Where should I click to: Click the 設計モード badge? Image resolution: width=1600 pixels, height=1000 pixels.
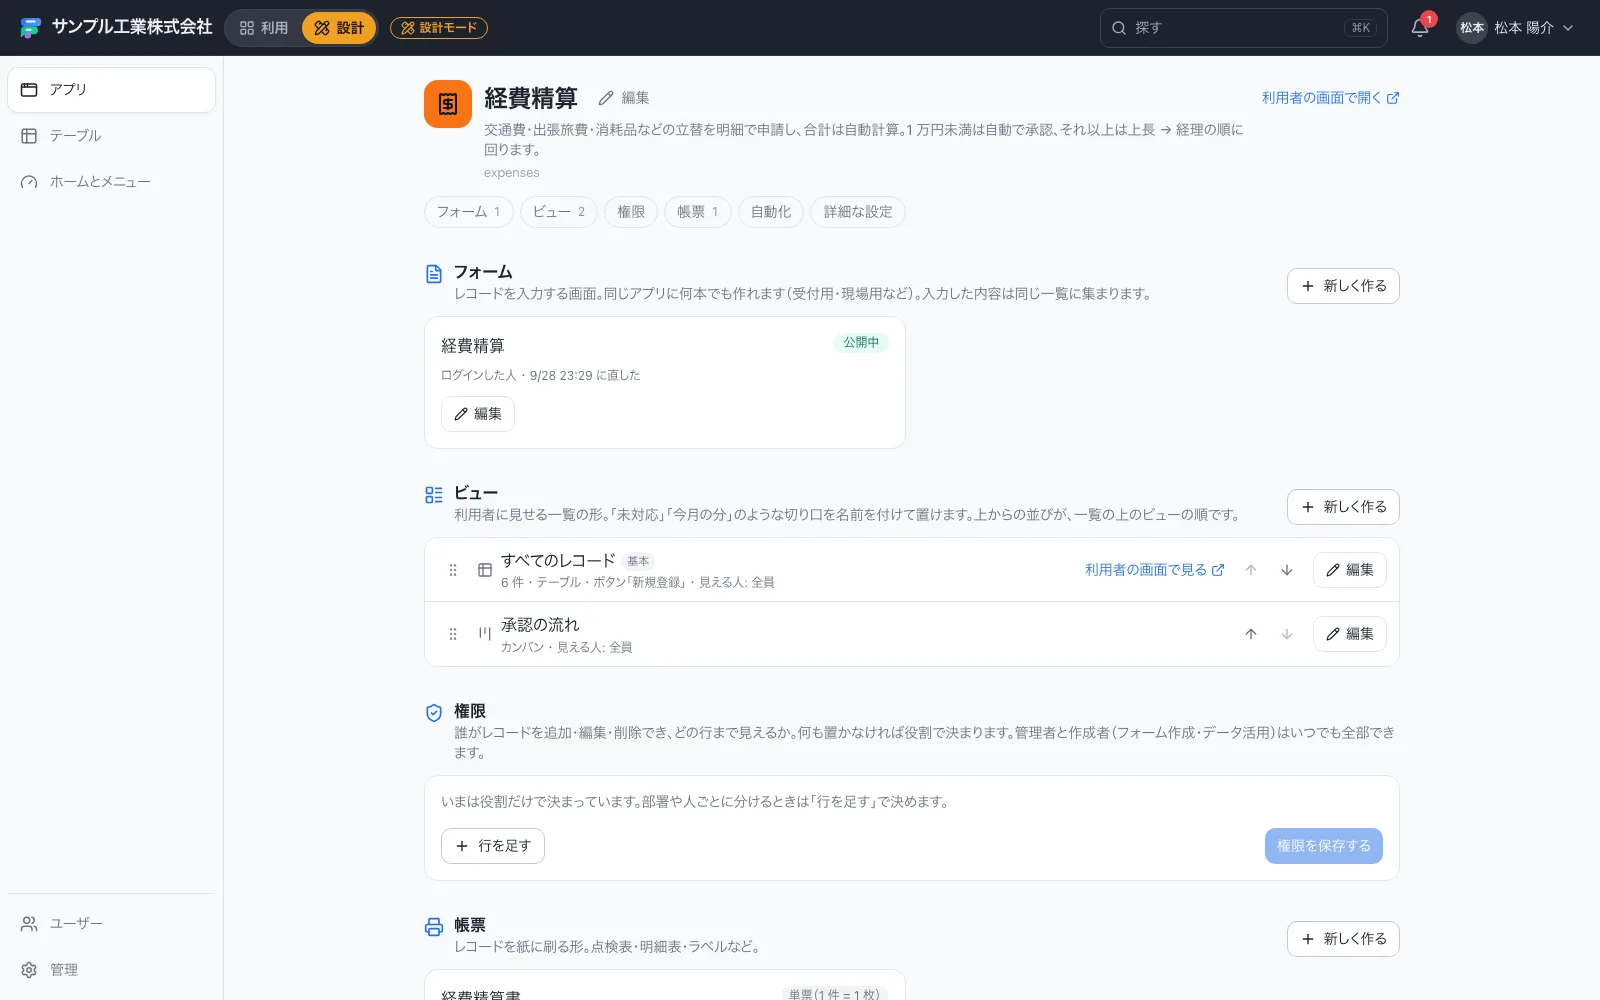point(439,28)
